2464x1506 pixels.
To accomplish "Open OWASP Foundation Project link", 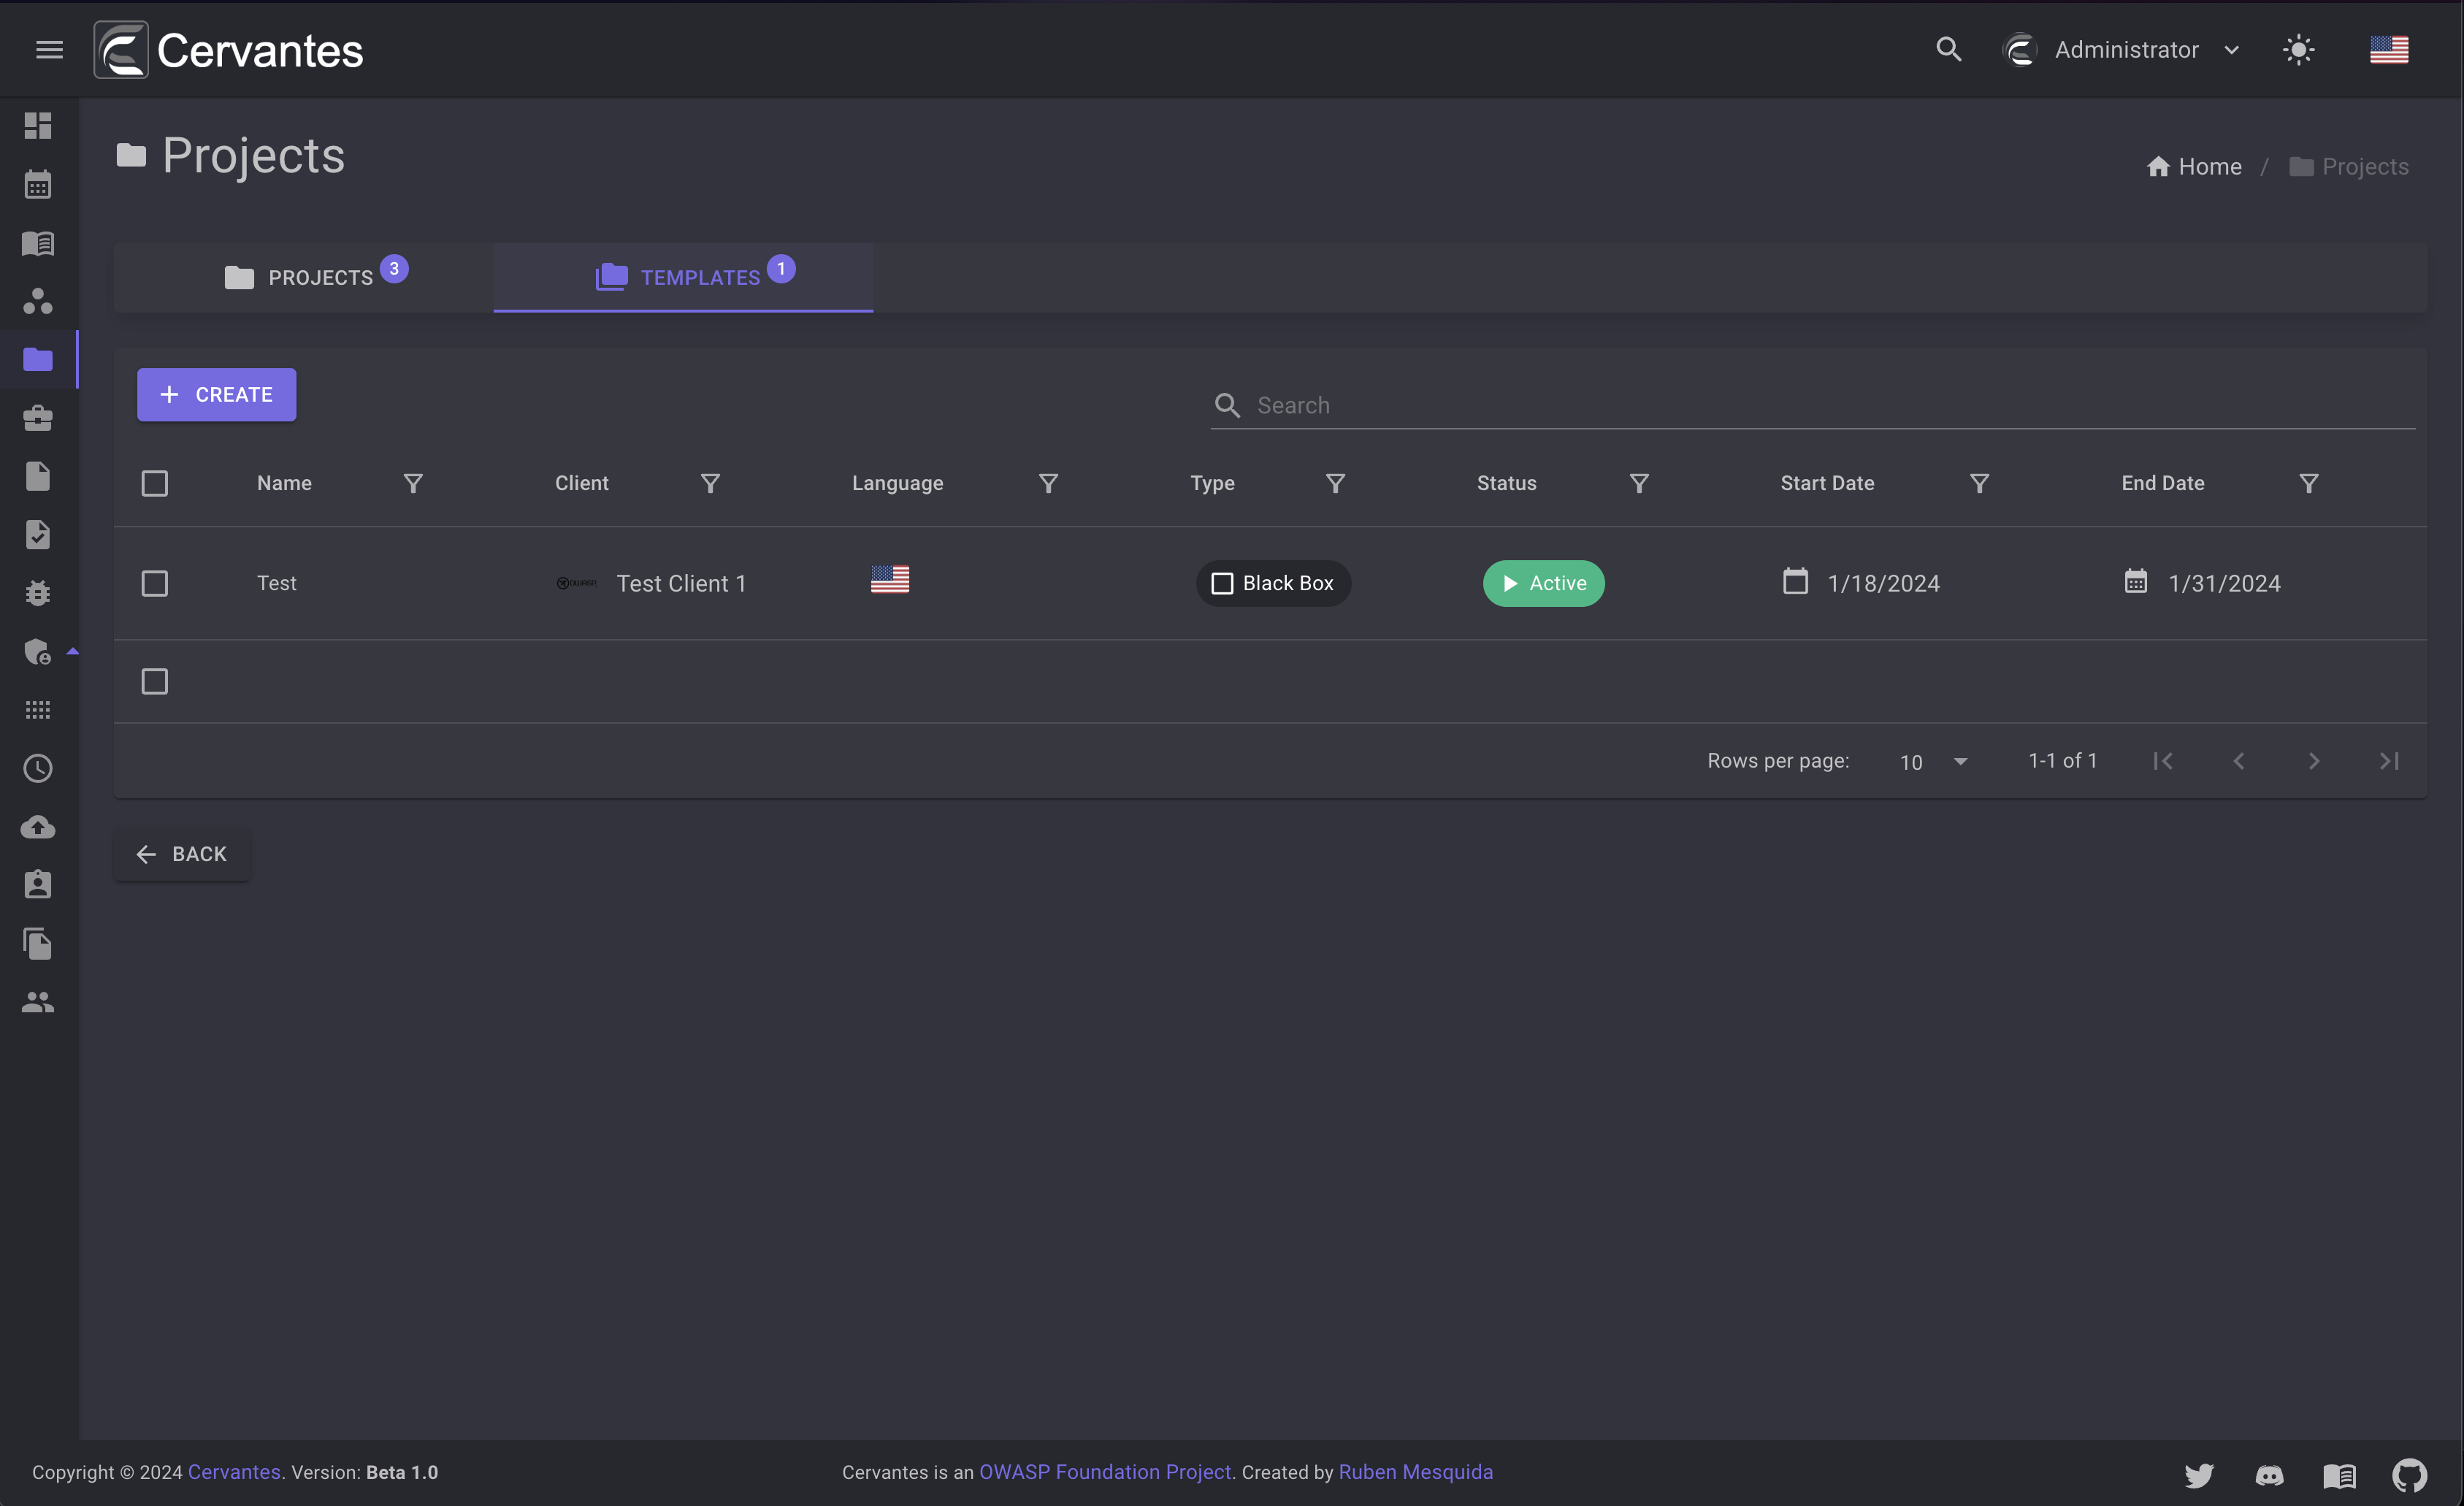I will [x=1105, y=1472].
